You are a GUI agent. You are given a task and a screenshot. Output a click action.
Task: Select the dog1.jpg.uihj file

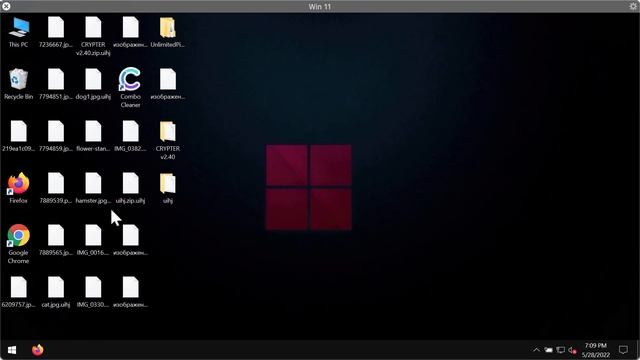pos(93,84)
